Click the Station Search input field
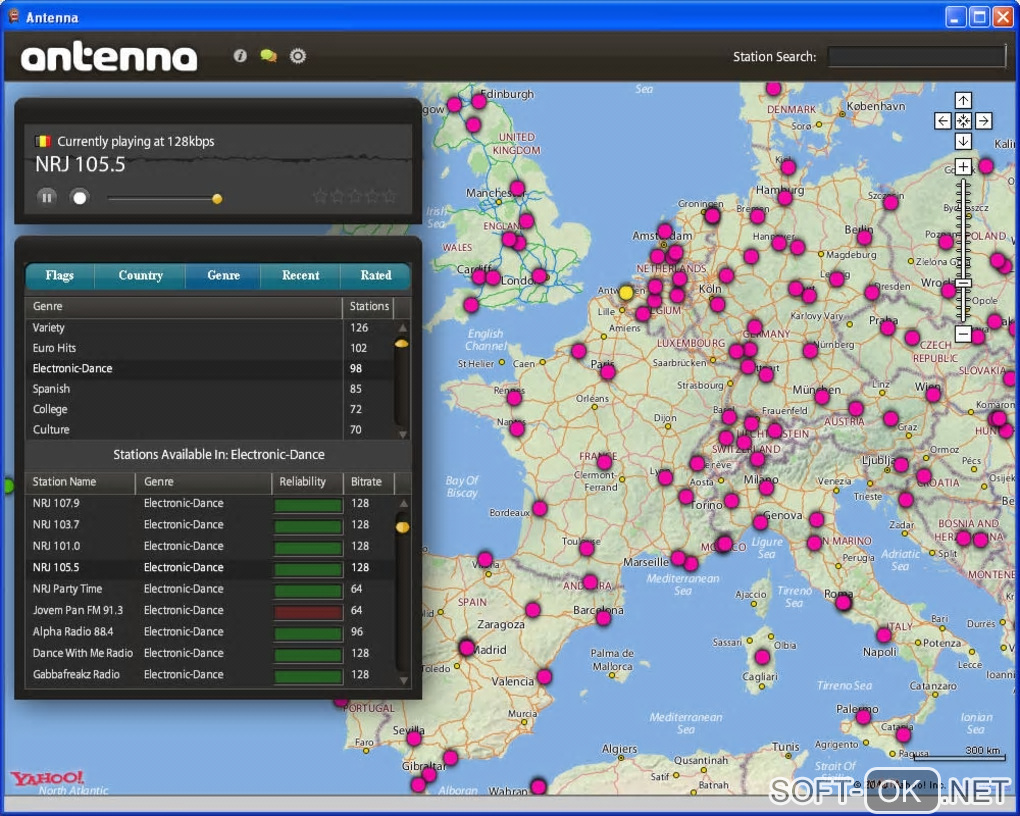 point(915,57)
